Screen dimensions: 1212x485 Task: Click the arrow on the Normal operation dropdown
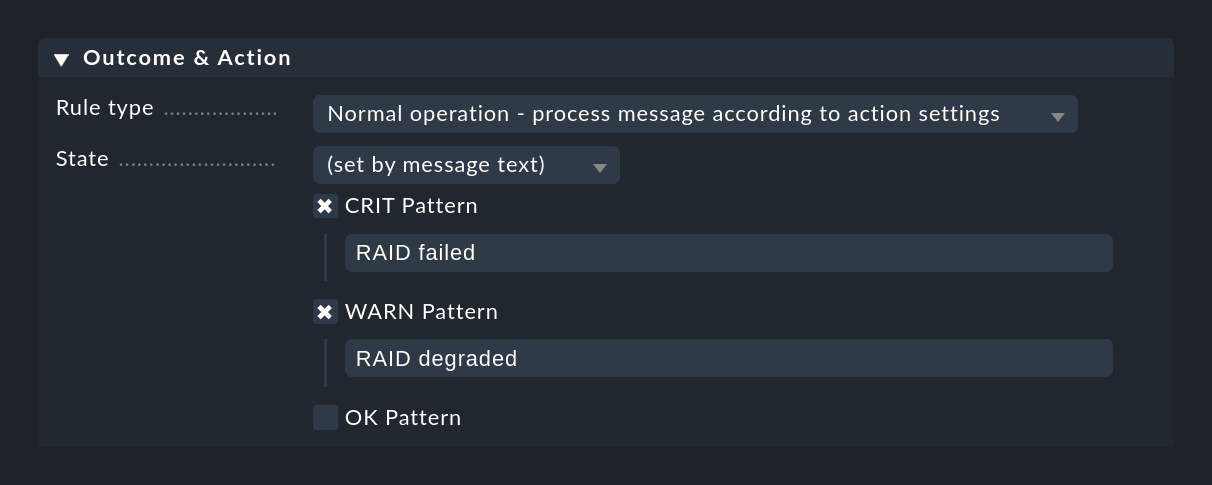click(1057, 117)
